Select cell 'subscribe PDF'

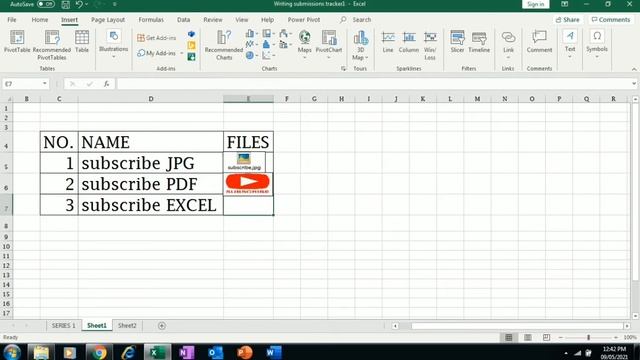[x=151, y=184]
